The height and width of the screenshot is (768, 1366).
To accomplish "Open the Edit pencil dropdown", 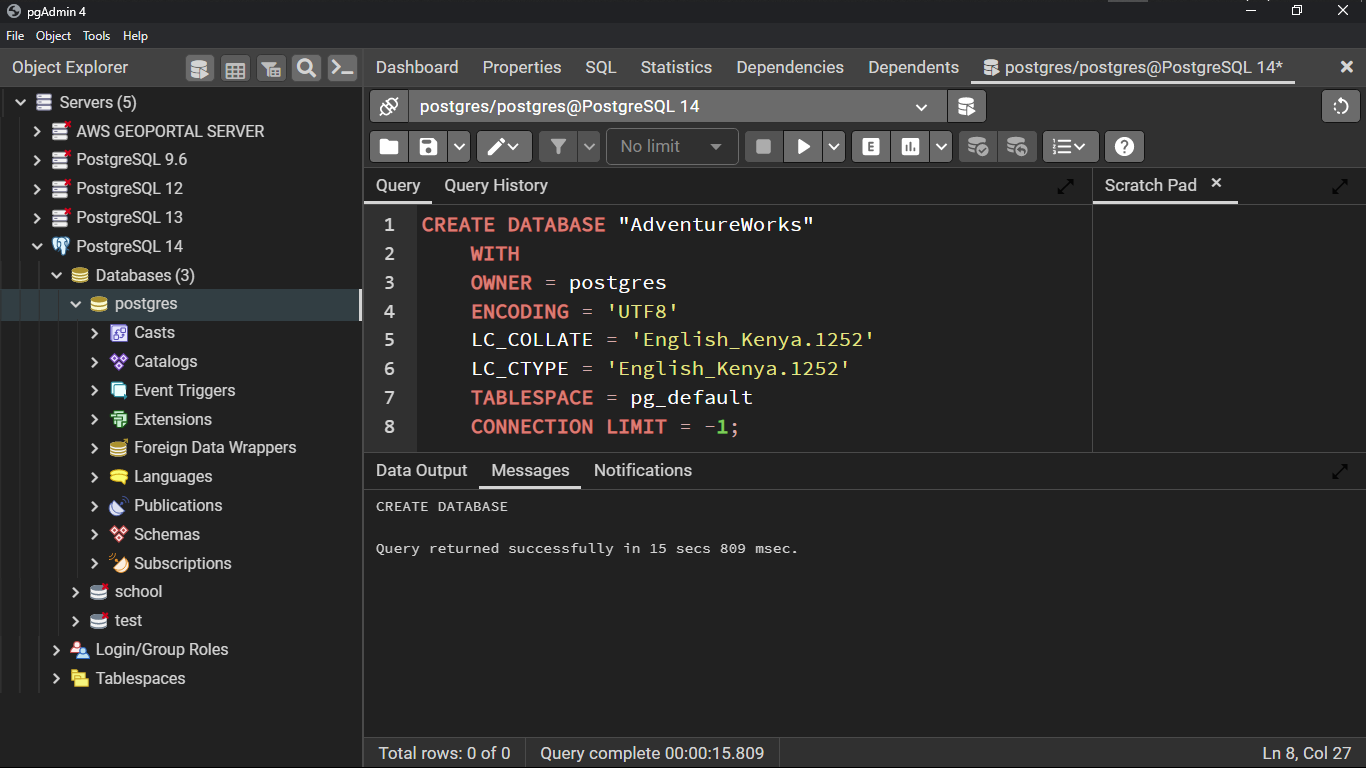I will tap(504, 147).
